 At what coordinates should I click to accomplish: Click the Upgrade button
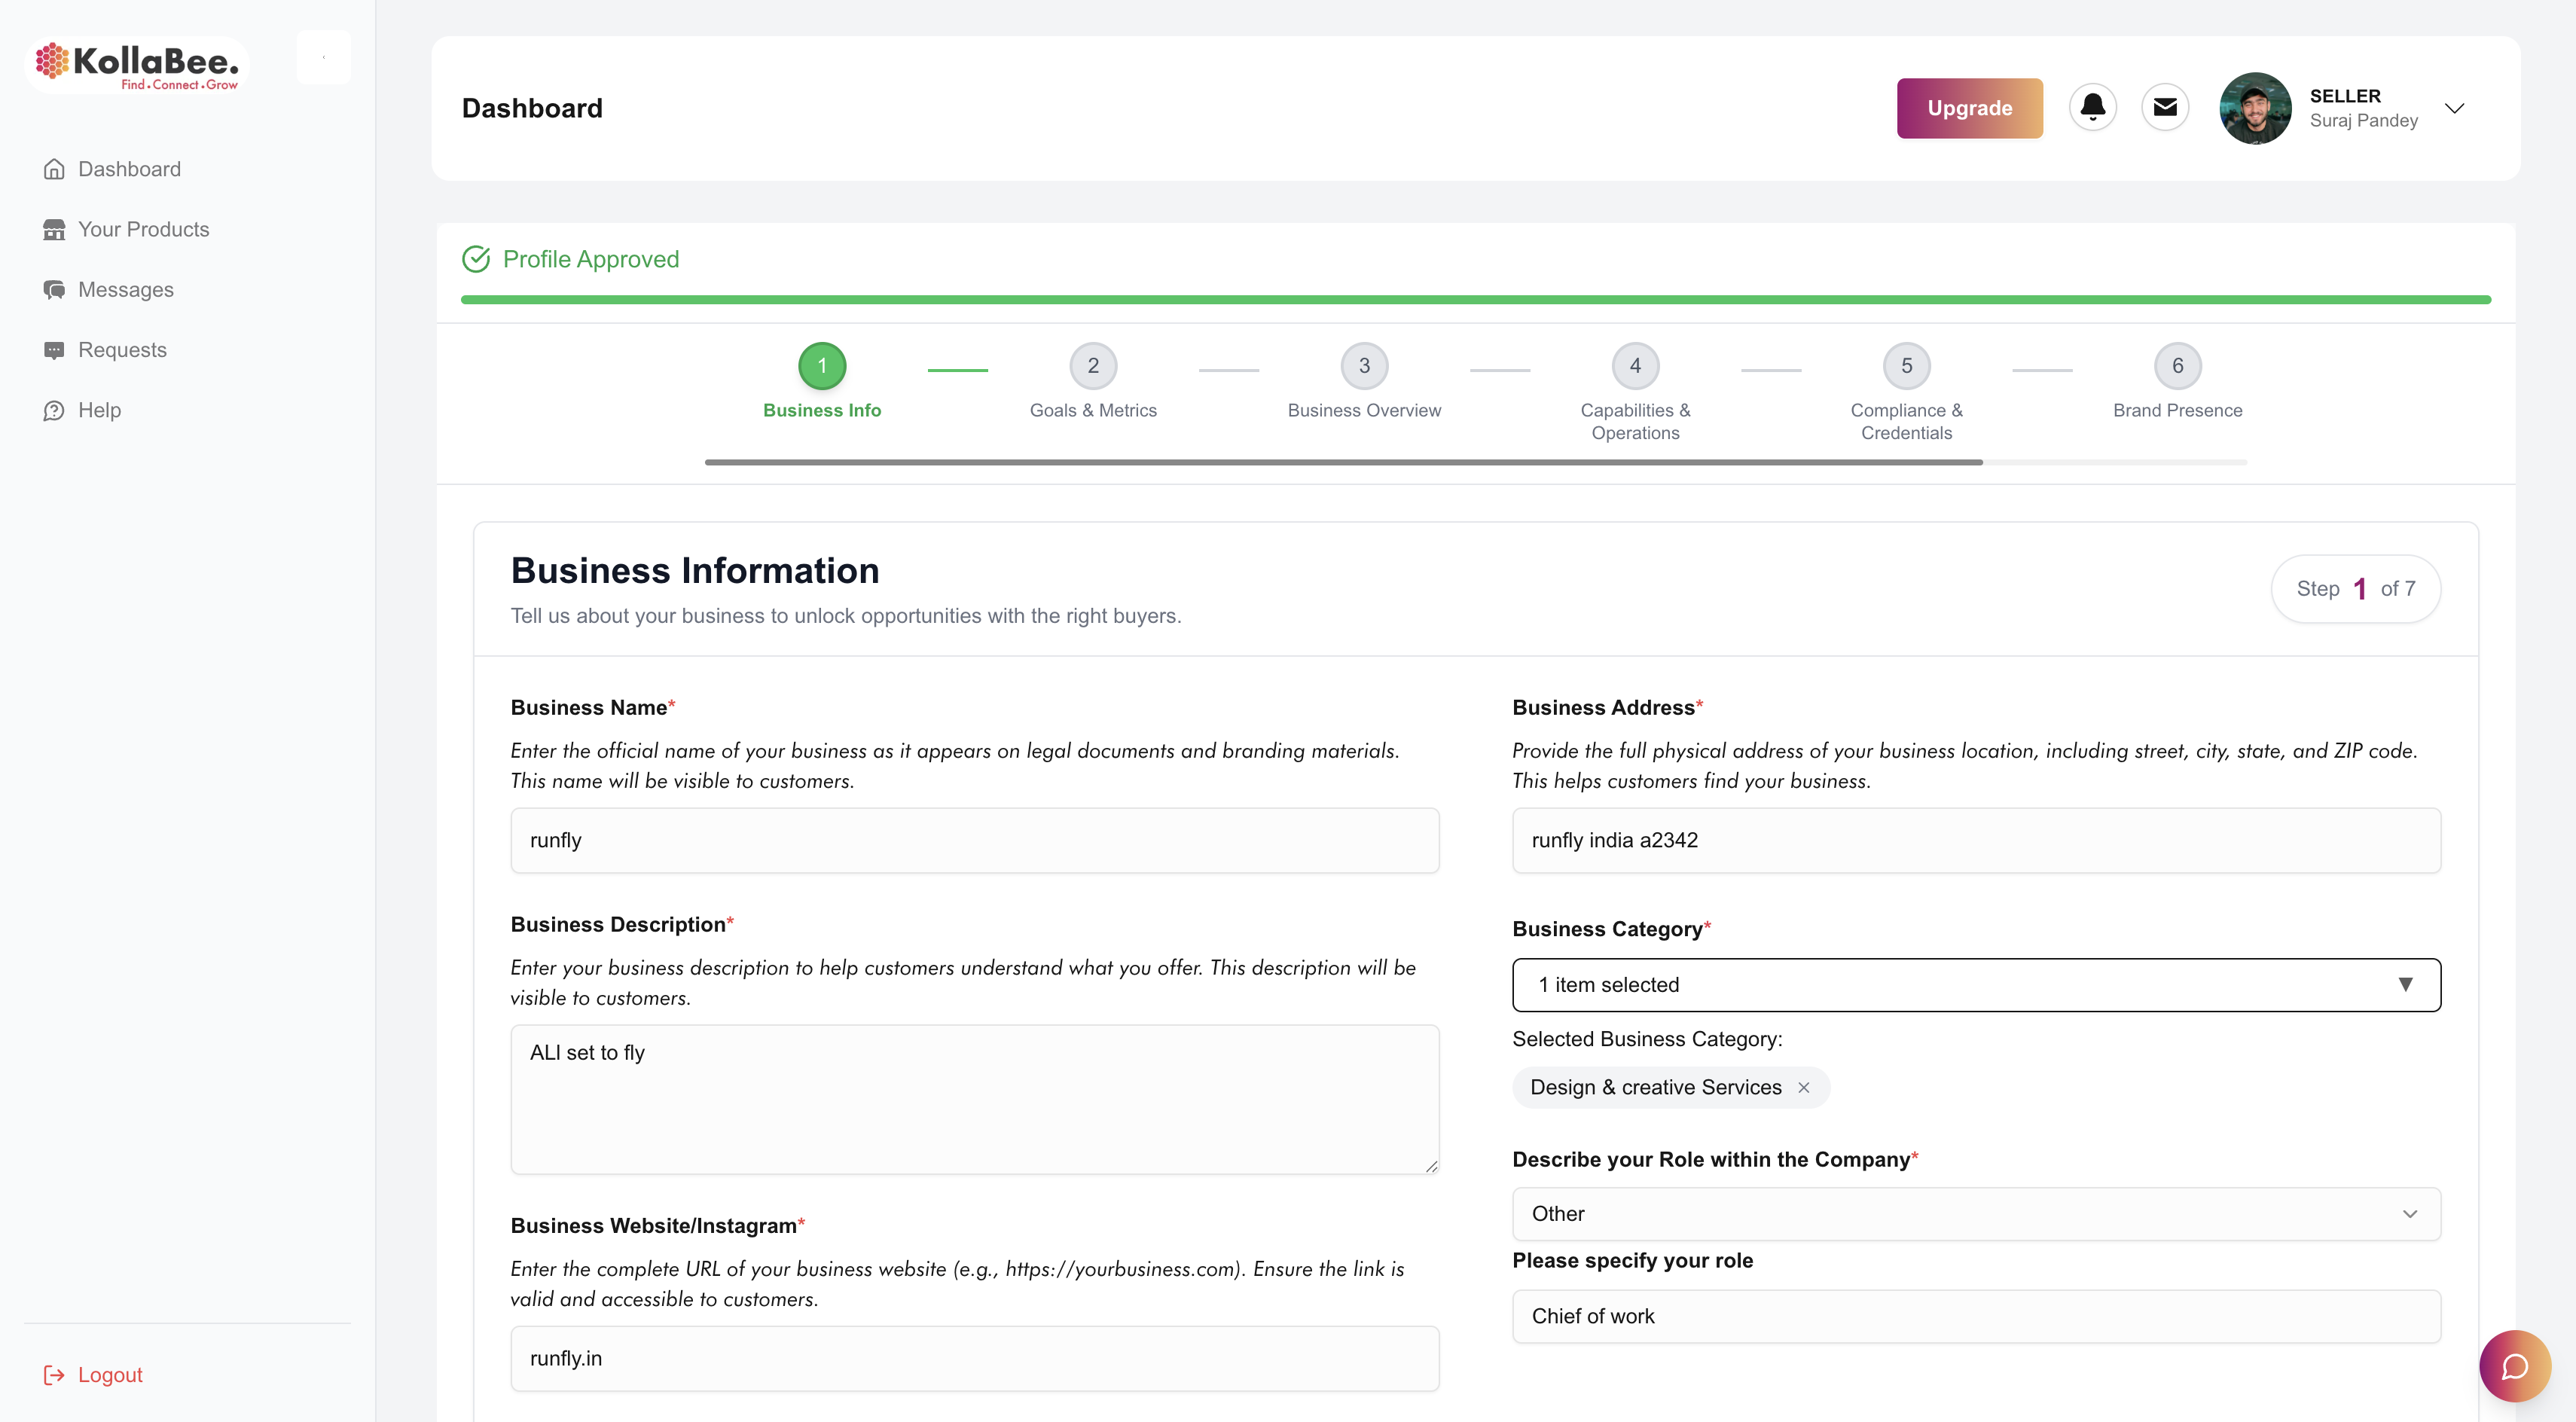pyautogui.click(x=1969, y=108)
